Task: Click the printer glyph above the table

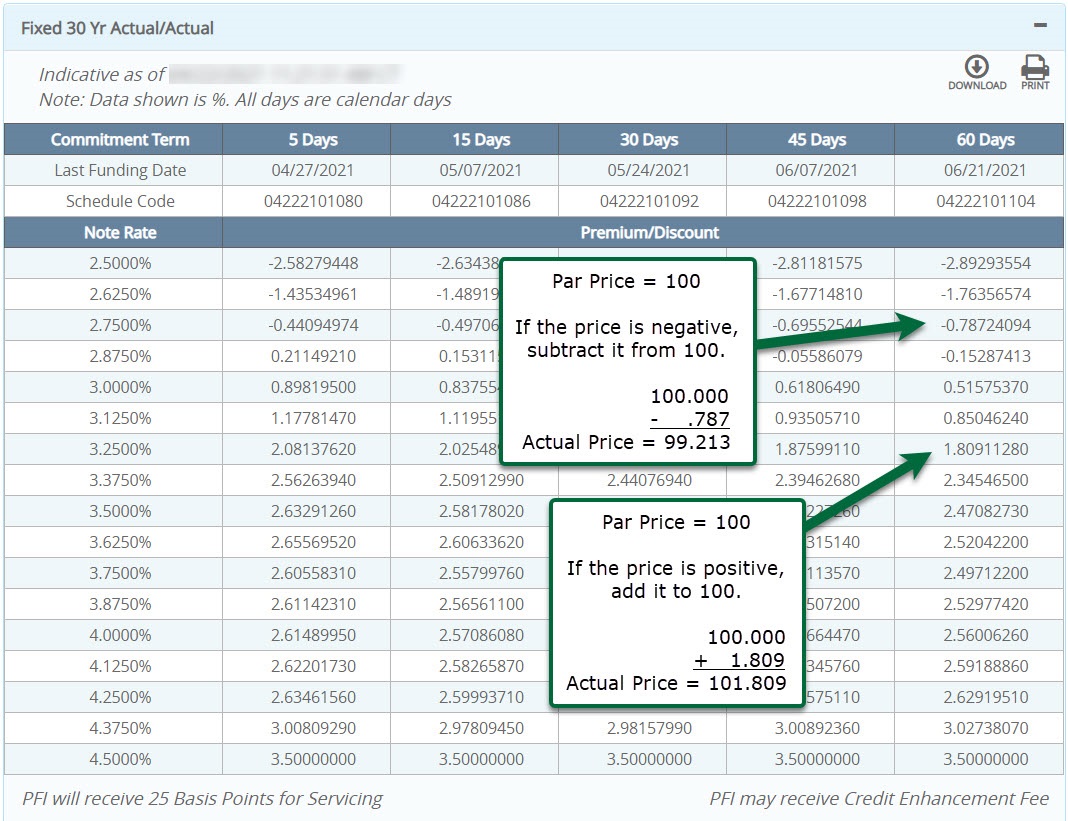Action: pyautogui.click(x=1035, y=64)
